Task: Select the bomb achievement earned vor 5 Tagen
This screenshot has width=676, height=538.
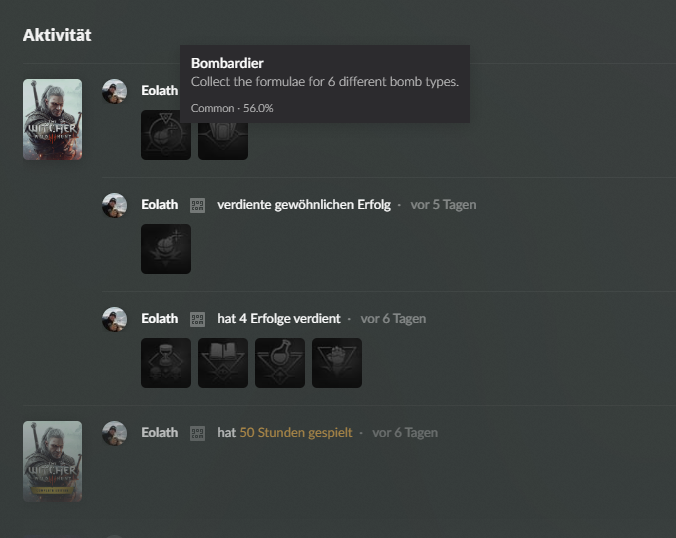Action: (166, 249)
